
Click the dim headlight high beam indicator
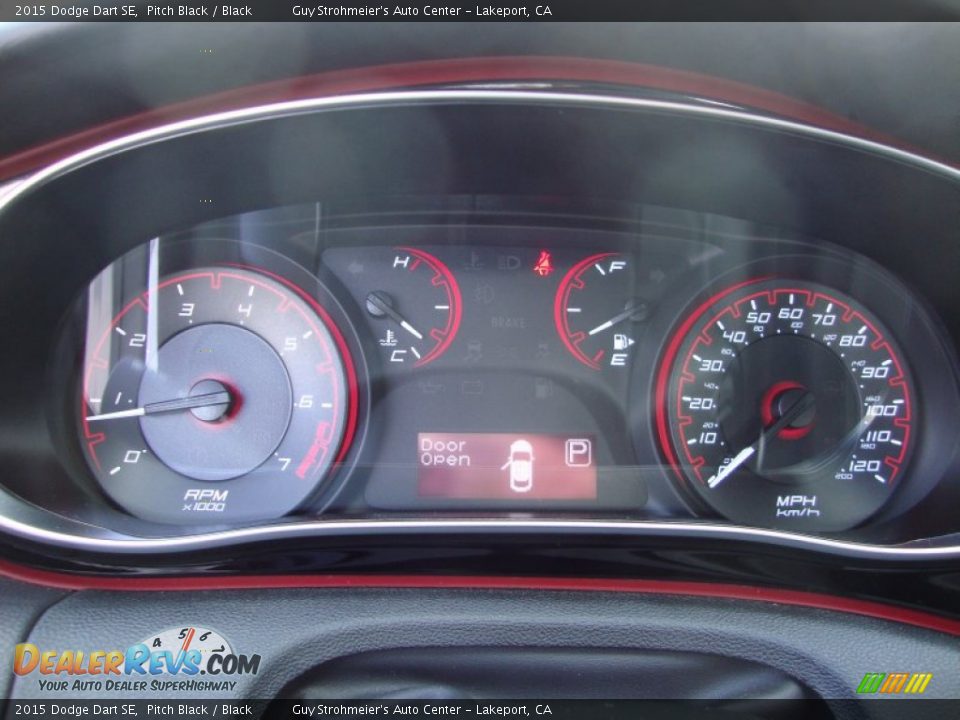click(x=510, y=263)
